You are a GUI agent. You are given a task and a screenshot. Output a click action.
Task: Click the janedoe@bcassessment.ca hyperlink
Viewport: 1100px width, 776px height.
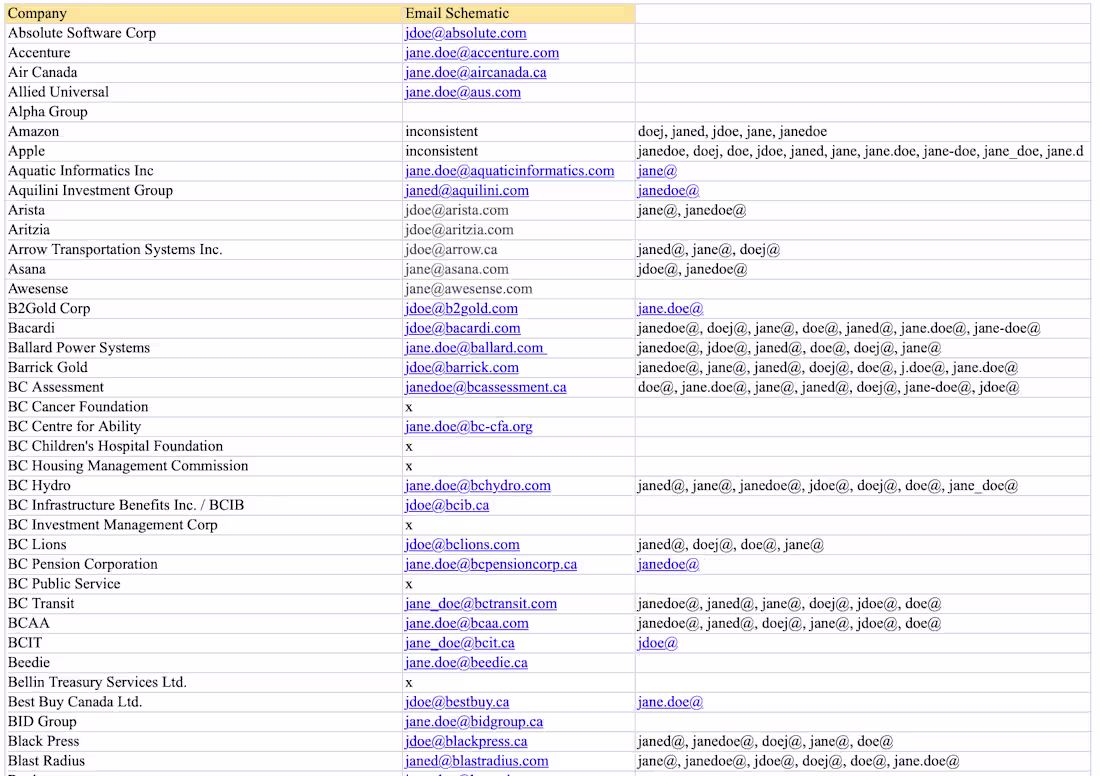click(484, 387)
